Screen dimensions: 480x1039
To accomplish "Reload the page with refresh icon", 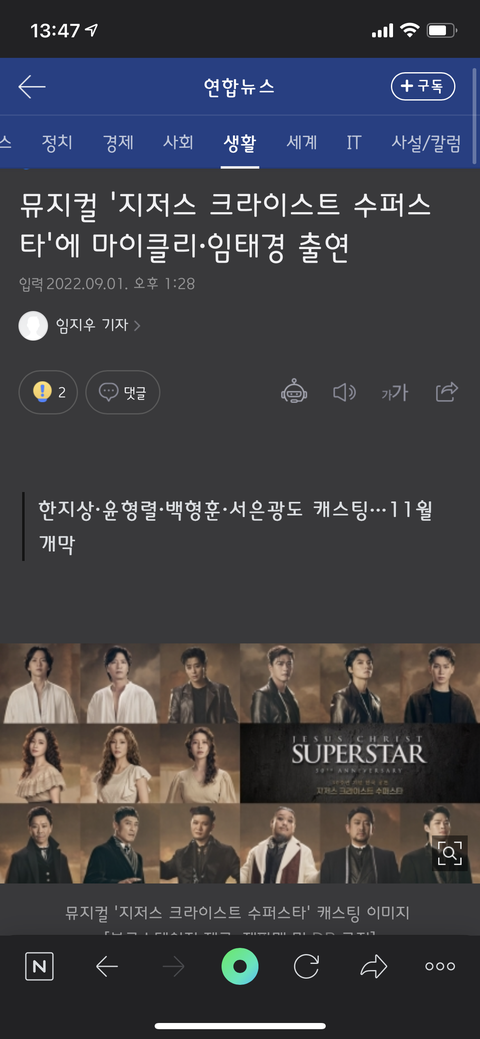I will click(x=306, y=967).
